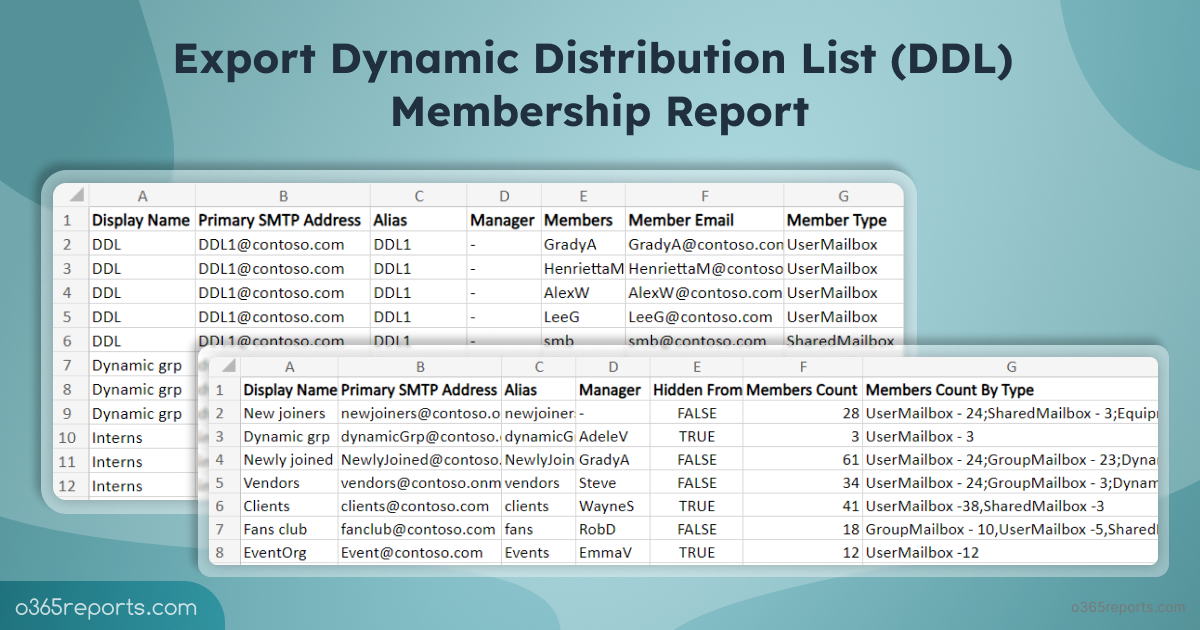Select the Hidden From header cell
The height and width of the screenshot is (630, 1200).
coord(696,390)
